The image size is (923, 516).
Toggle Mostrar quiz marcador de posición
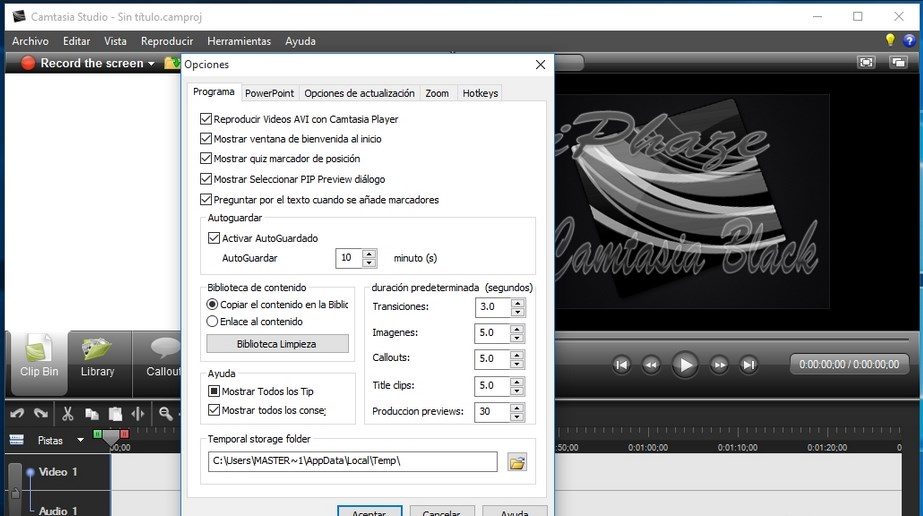click(x=205, y=159)
